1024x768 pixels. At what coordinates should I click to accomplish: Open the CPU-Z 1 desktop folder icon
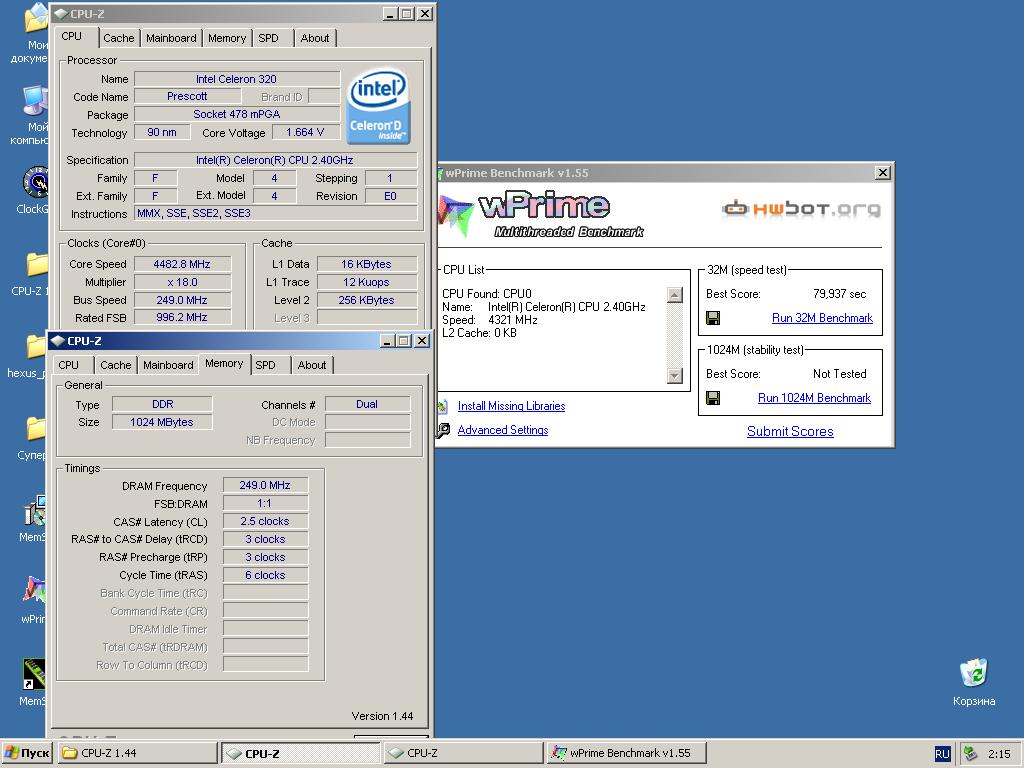click(x=37, y=265)
